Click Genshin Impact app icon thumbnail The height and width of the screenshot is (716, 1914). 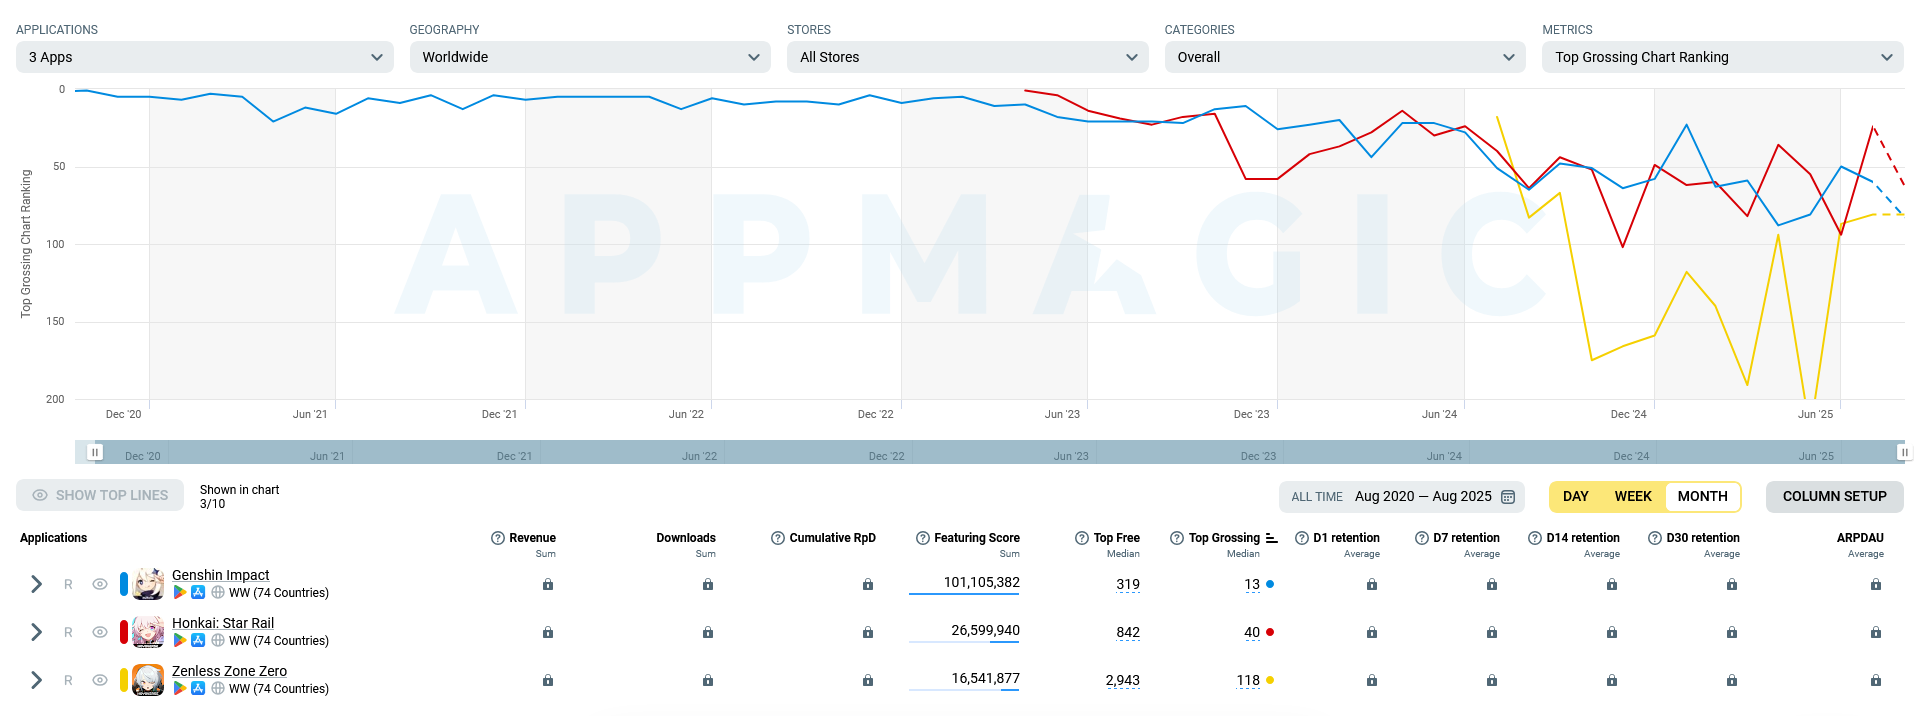pos(148,584)
